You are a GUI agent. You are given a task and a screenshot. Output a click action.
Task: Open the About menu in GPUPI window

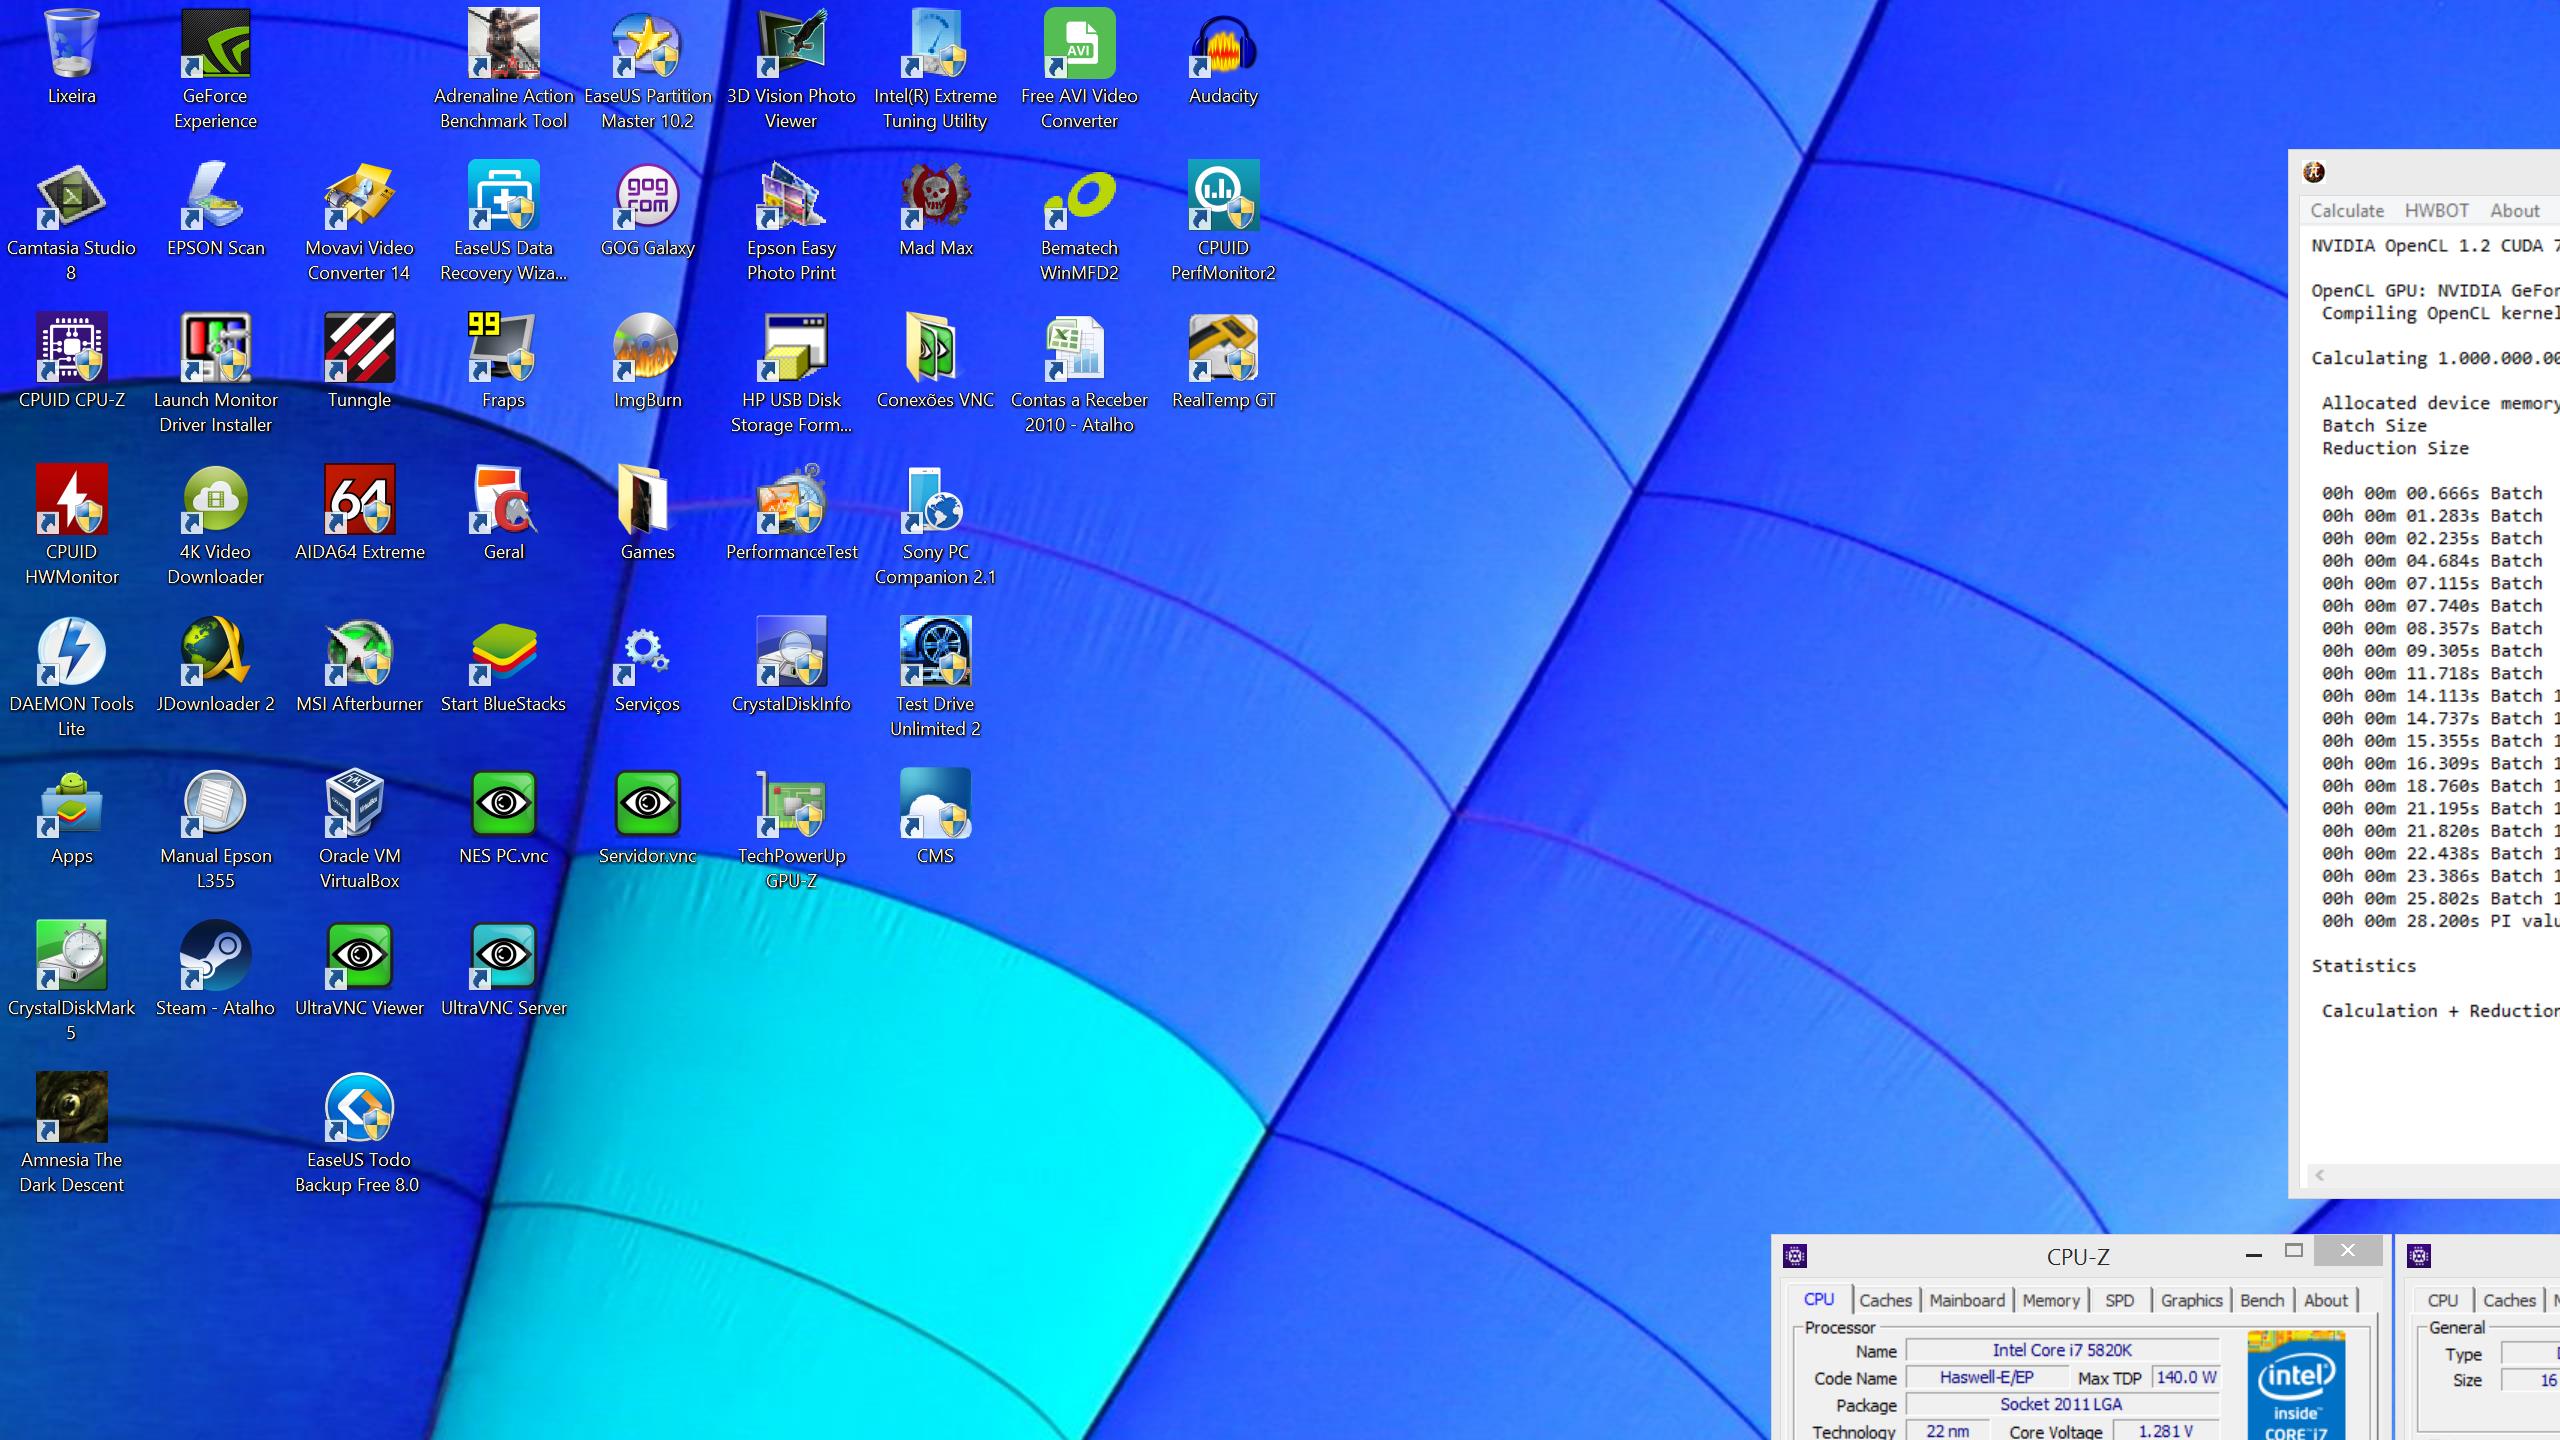(2514, 211)
